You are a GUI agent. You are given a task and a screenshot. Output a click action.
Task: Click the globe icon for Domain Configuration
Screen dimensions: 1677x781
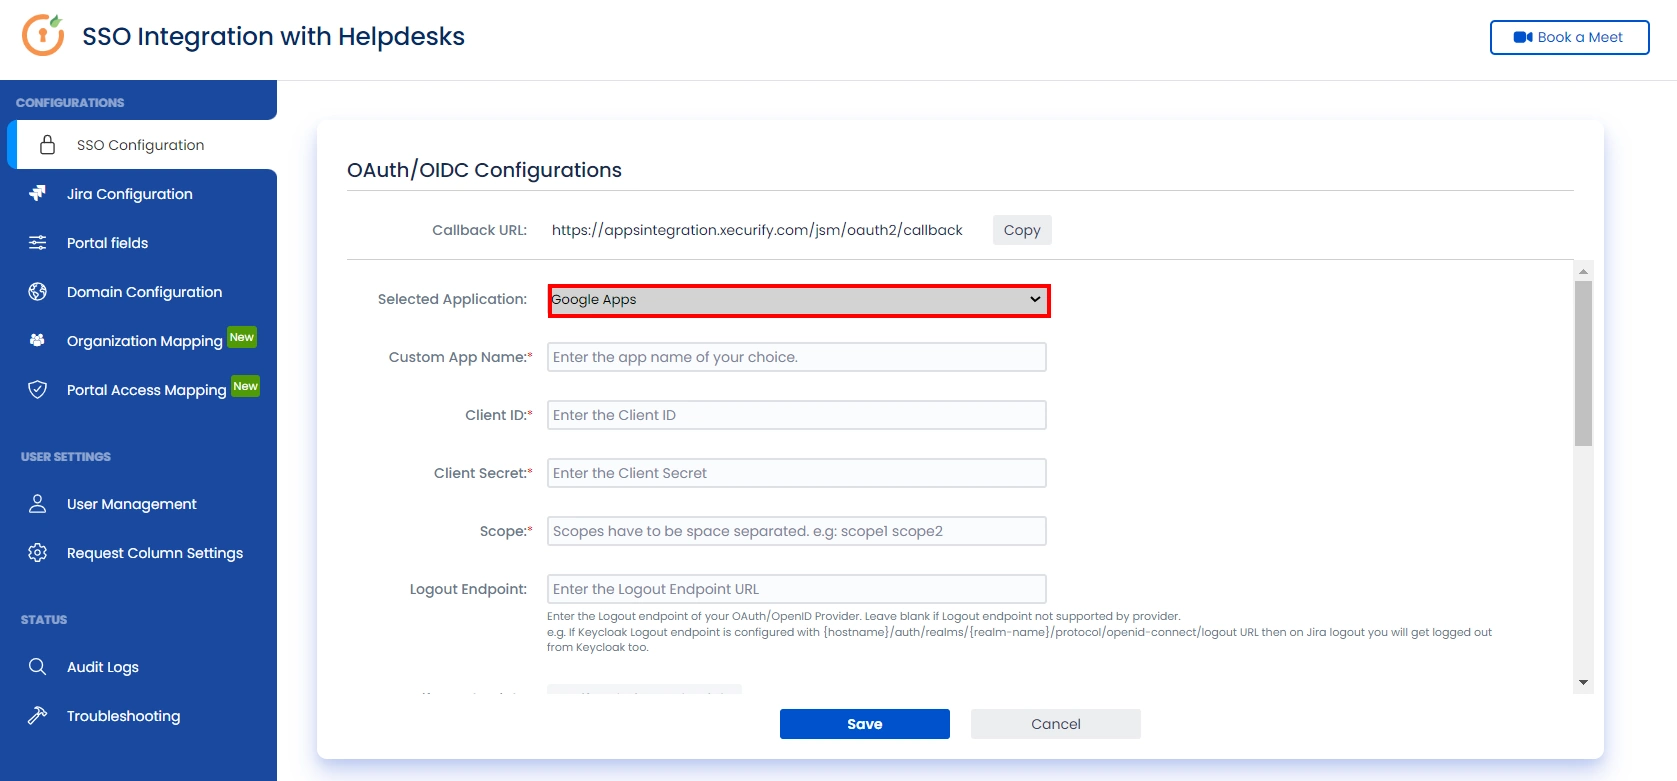[x=37, y=291]
